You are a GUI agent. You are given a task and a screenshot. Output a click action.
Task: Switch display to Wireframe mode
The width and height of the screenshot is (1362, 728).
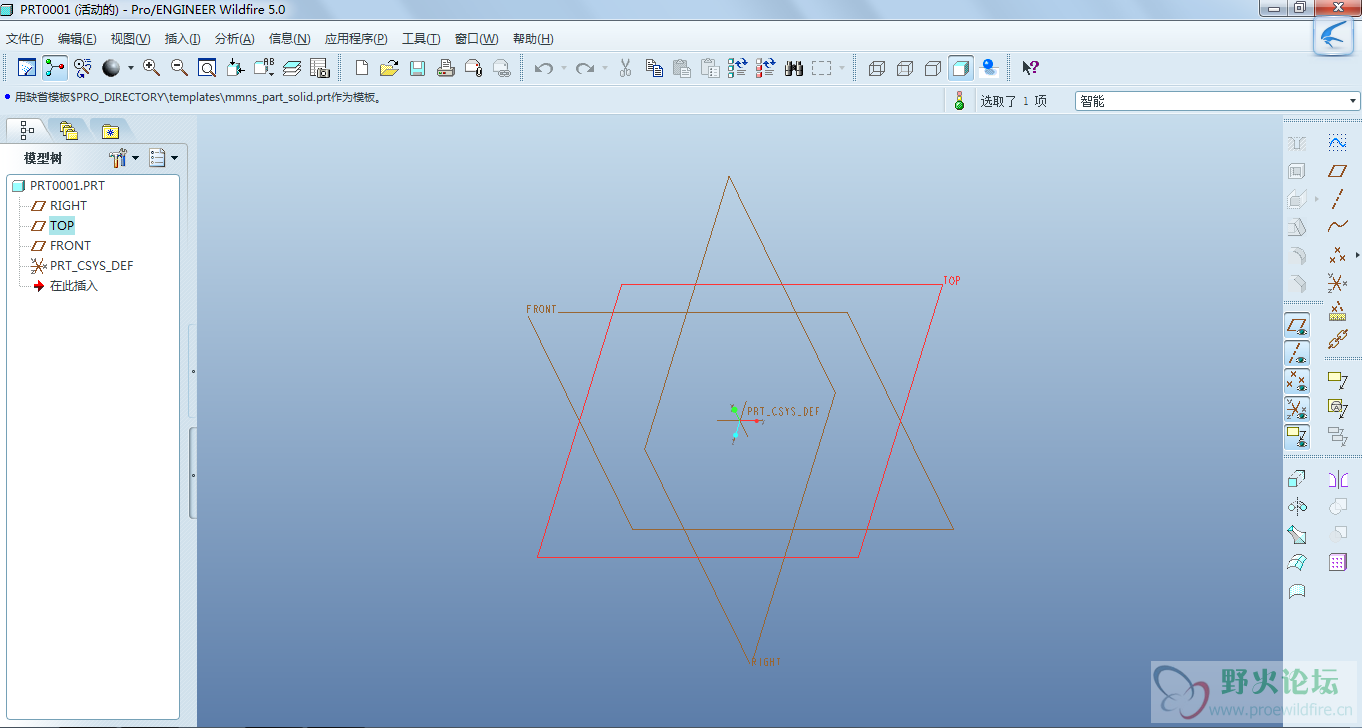pos(877,68)
